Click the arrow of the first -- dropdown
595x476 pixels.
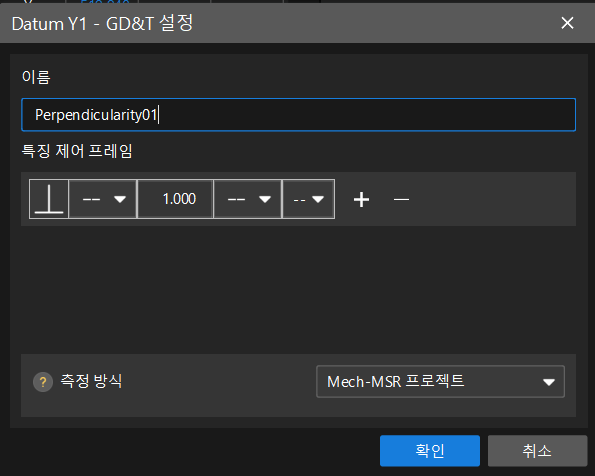pos(120,199)
